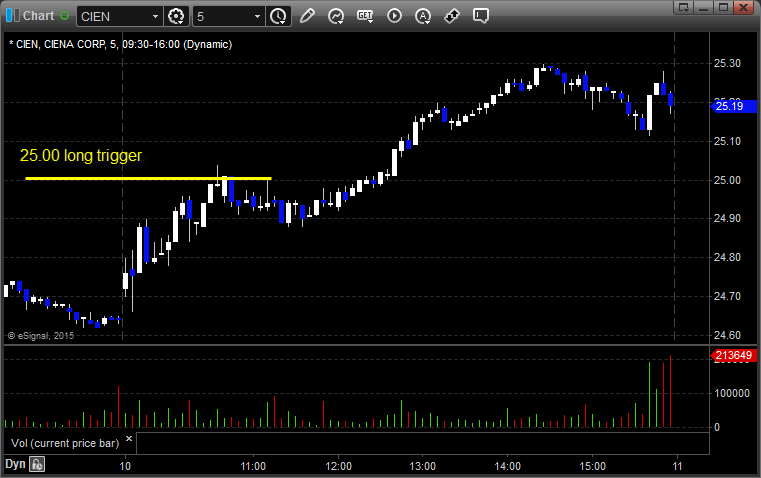This screenshot has width=761, height=478.
Task: Select the drawing pencil tool
Action: (307, 16)
